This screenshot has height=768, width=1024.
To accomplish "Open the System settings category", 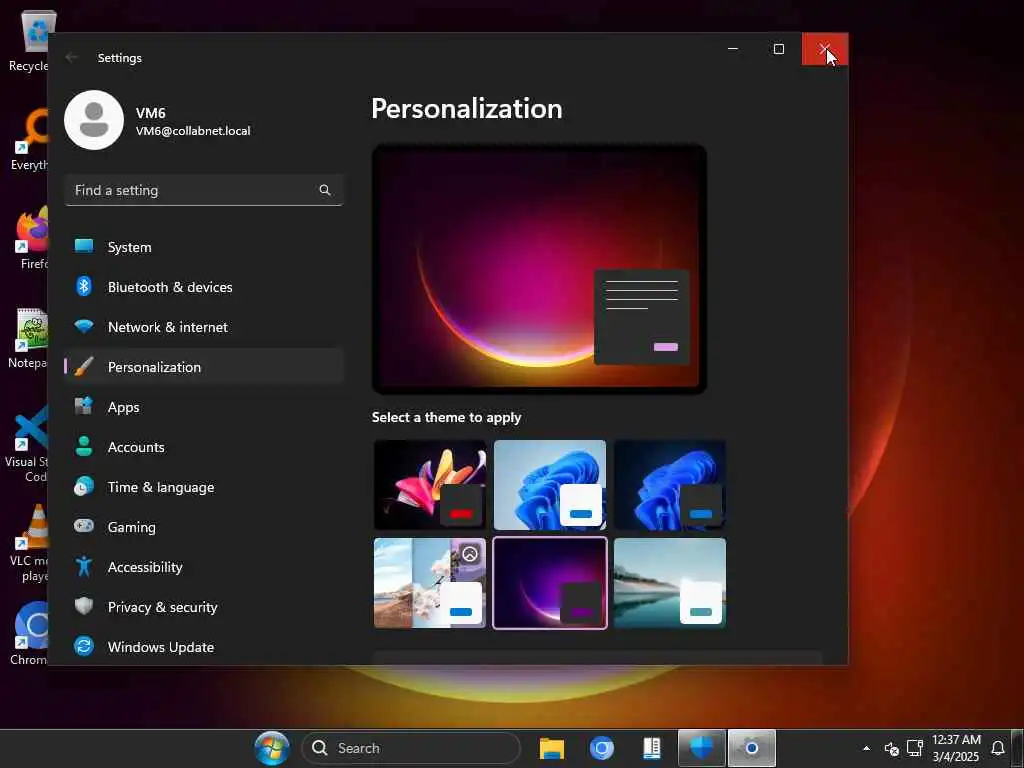I will [204, 247].
